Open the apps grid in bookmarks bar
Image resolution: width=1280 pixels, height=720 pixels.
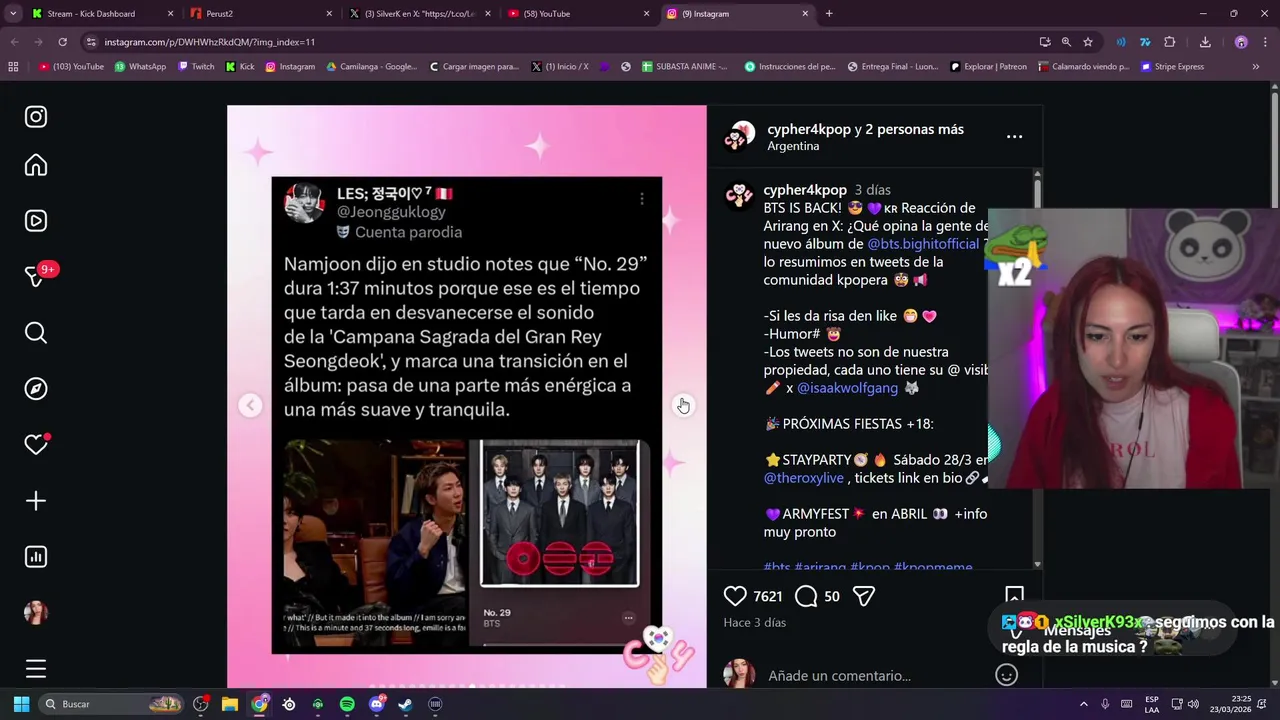pos(13,67)
